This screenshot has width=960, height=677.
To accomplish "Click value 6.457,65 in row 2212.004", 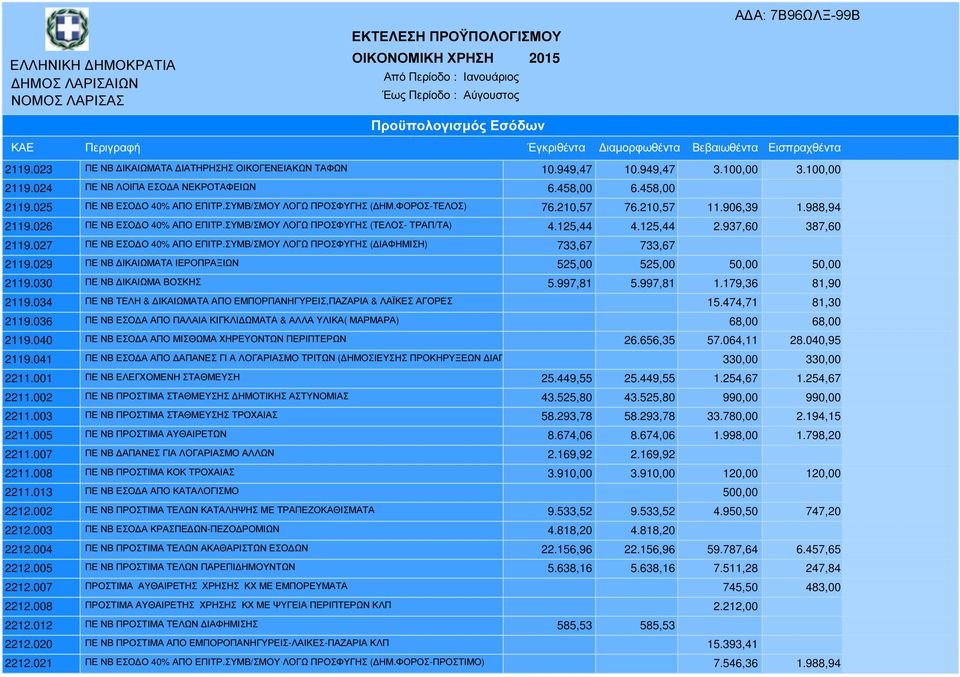I will tap(818, 550).
